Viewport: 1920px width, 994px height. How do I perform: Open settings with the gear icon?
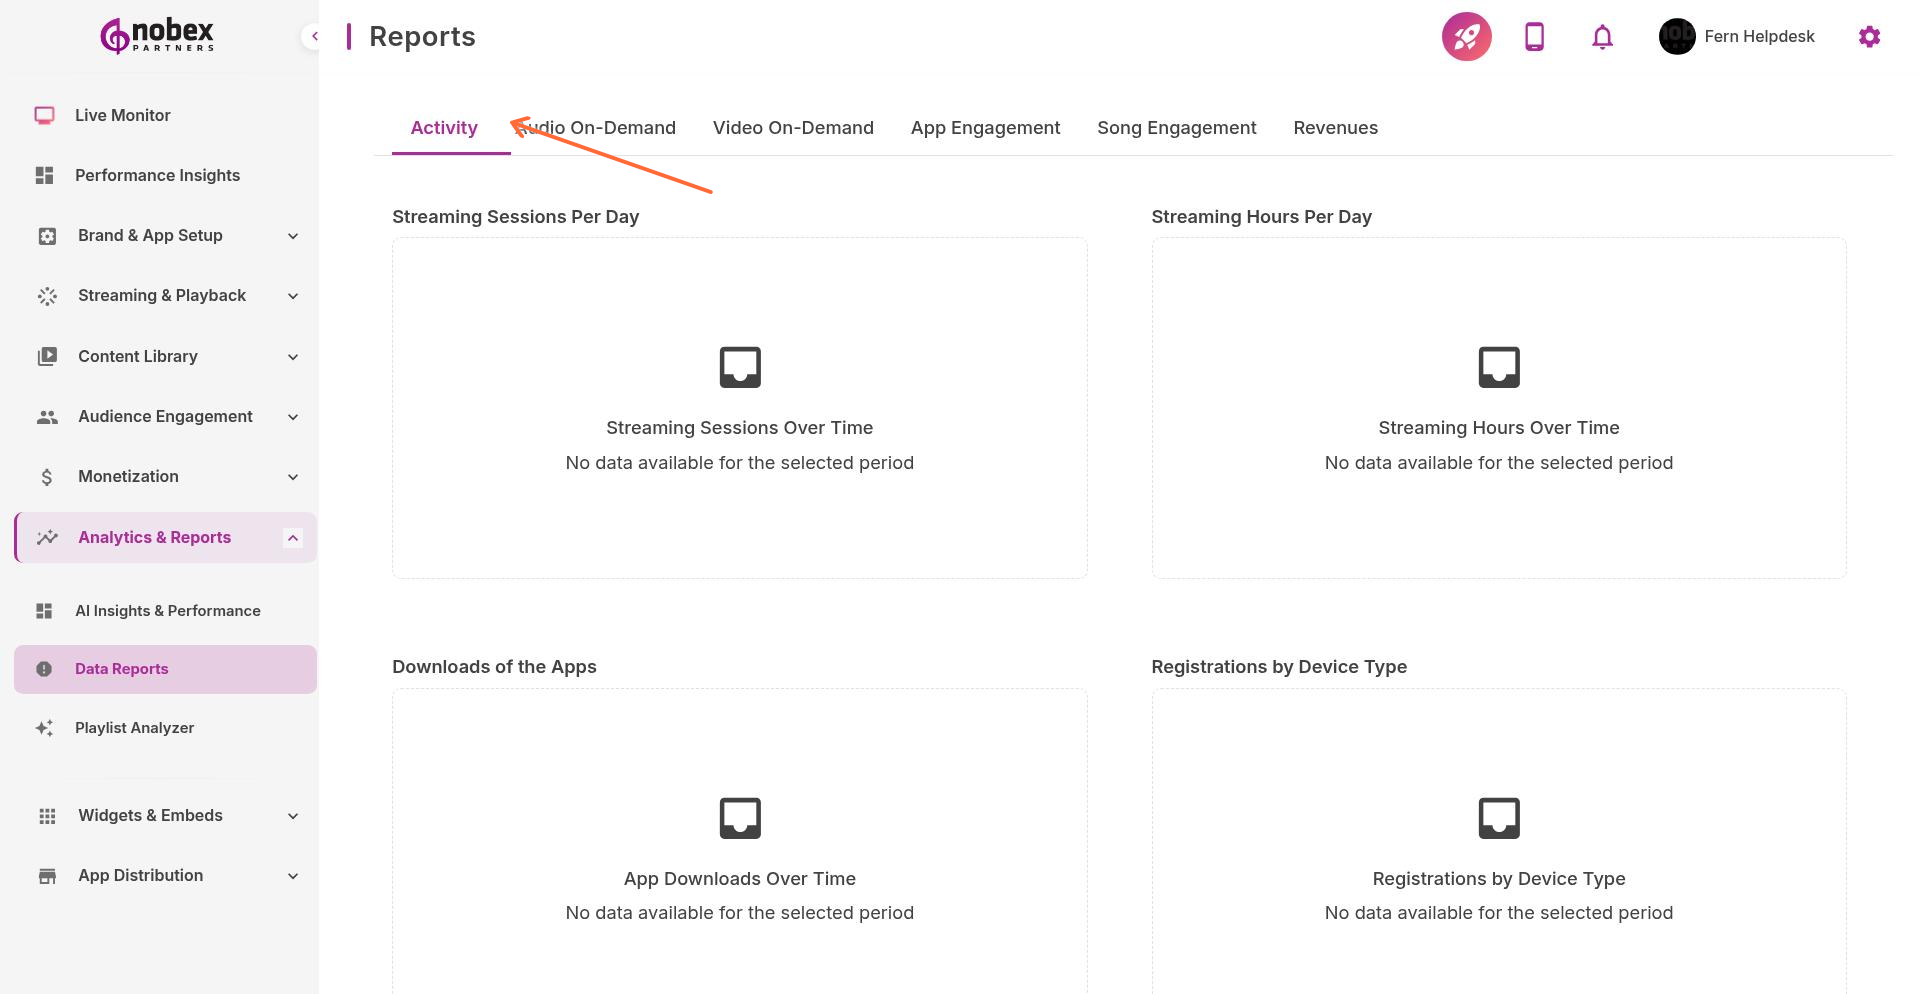[1870, 36]
